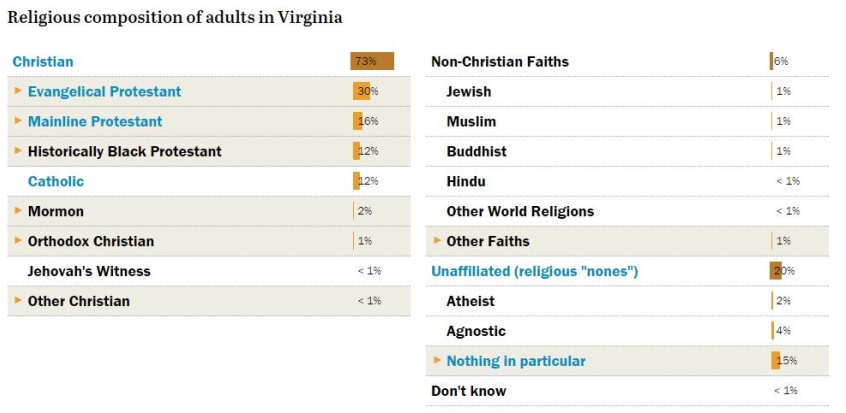Expand the Other Christian triangle
Viewport: 846px width, 413px height.
[18, 301]
